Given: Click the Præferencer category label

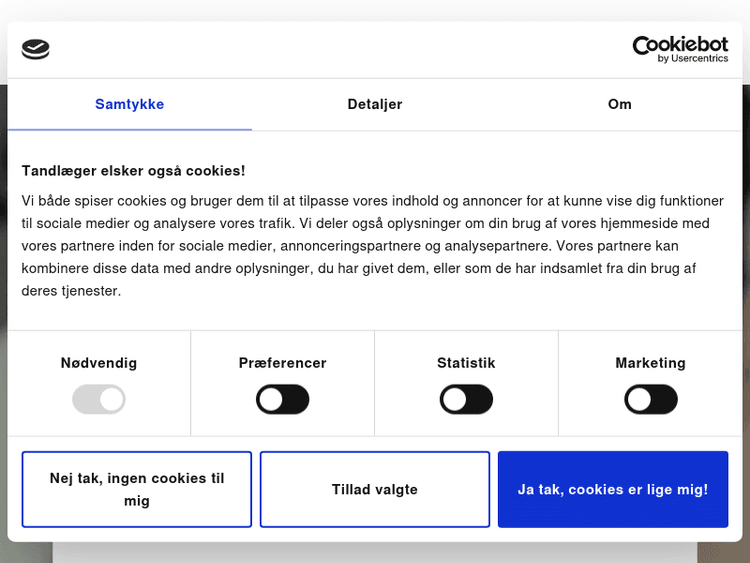Looking at the screenshot, I should pos(283,363).
